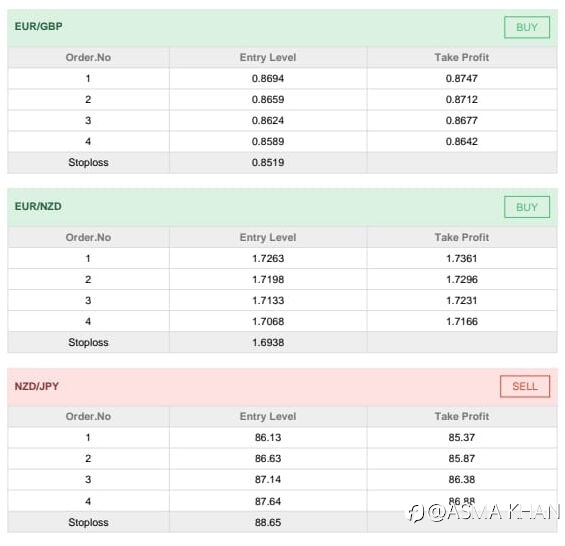This screenshot has height=546, width=565.
Task: Click the BUY button for EUR/GBP
Action: (527, 27)
